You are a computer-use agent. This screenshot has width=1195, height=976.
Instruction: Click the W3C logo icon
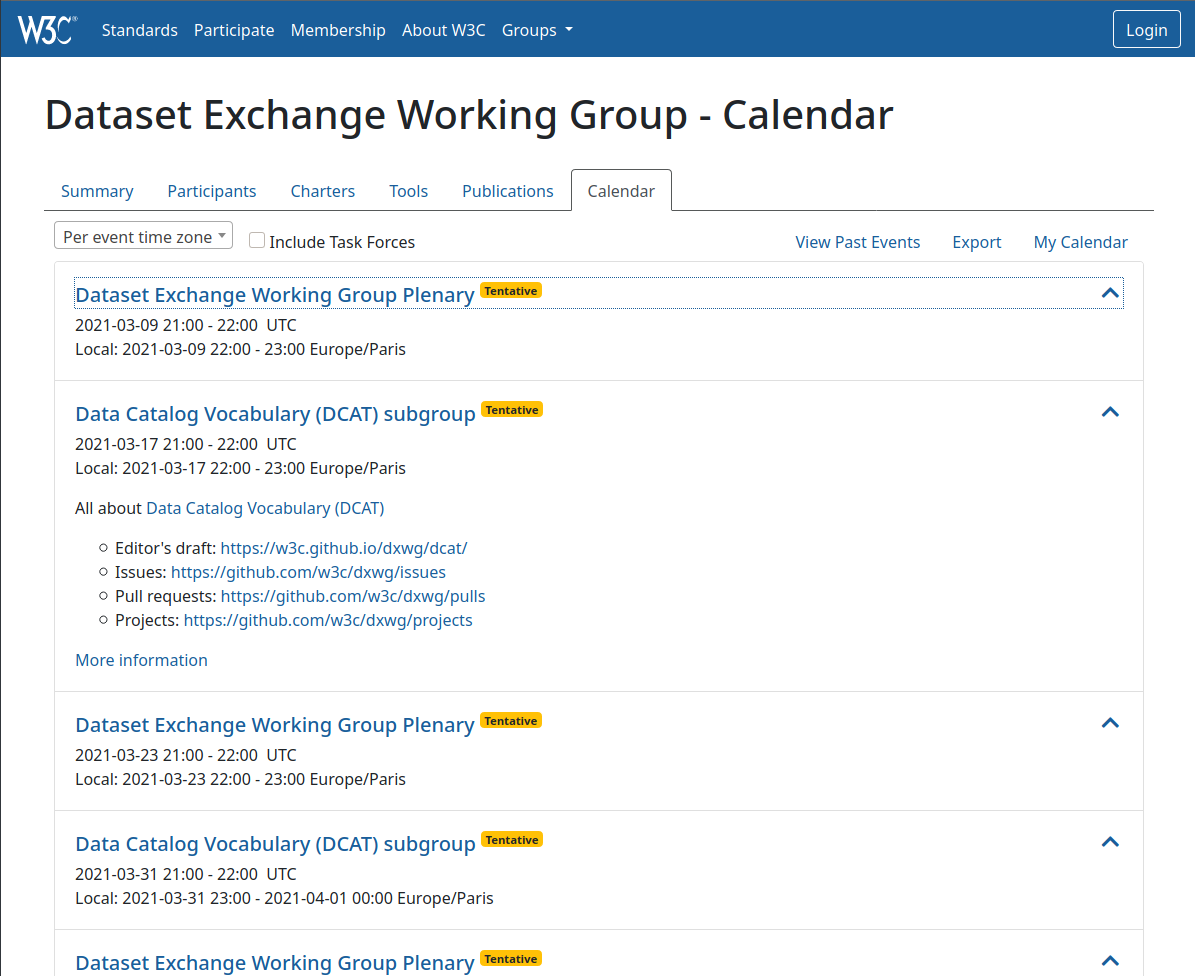(46, 30)
